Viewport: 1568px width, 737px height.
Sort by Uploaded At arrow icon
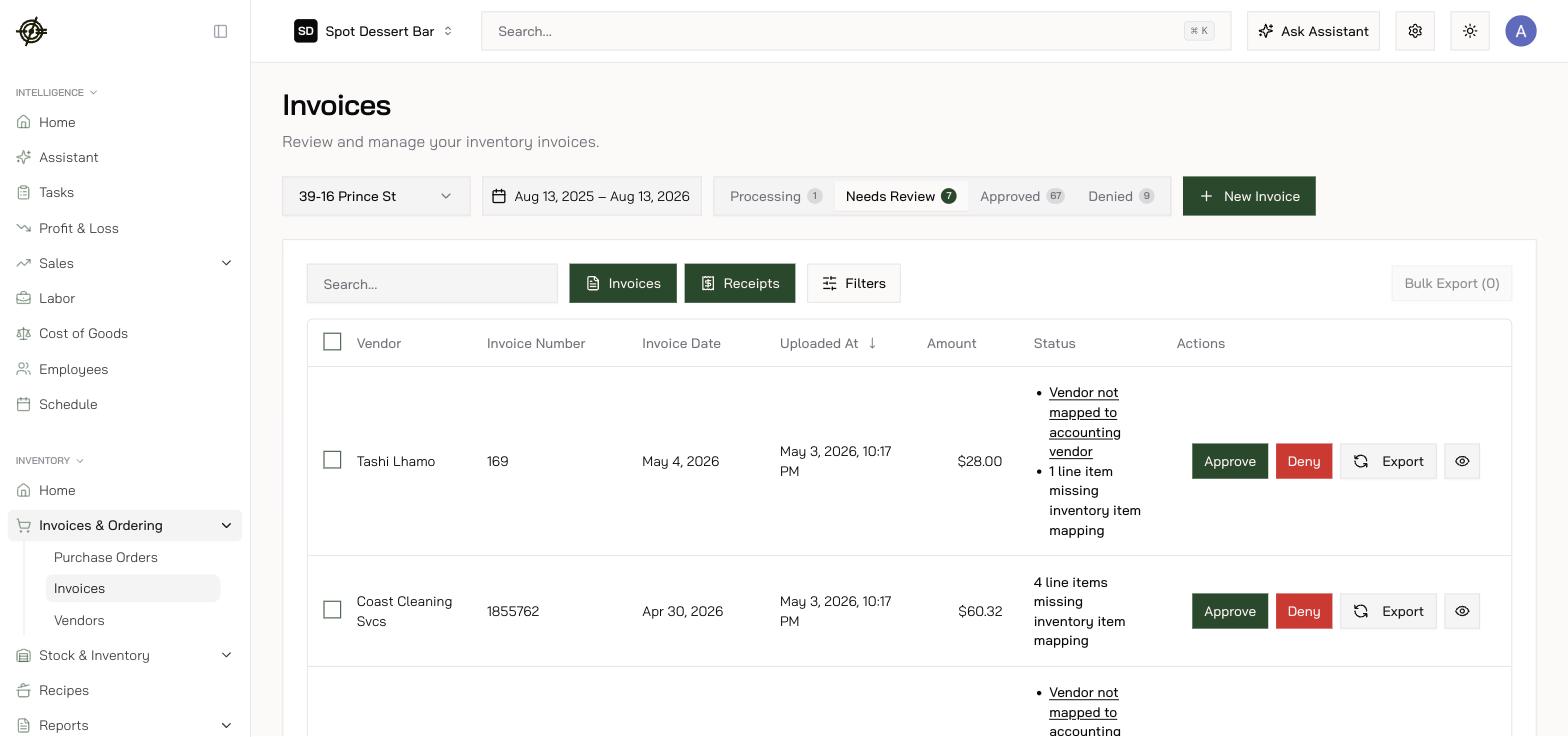pos(872,343)
